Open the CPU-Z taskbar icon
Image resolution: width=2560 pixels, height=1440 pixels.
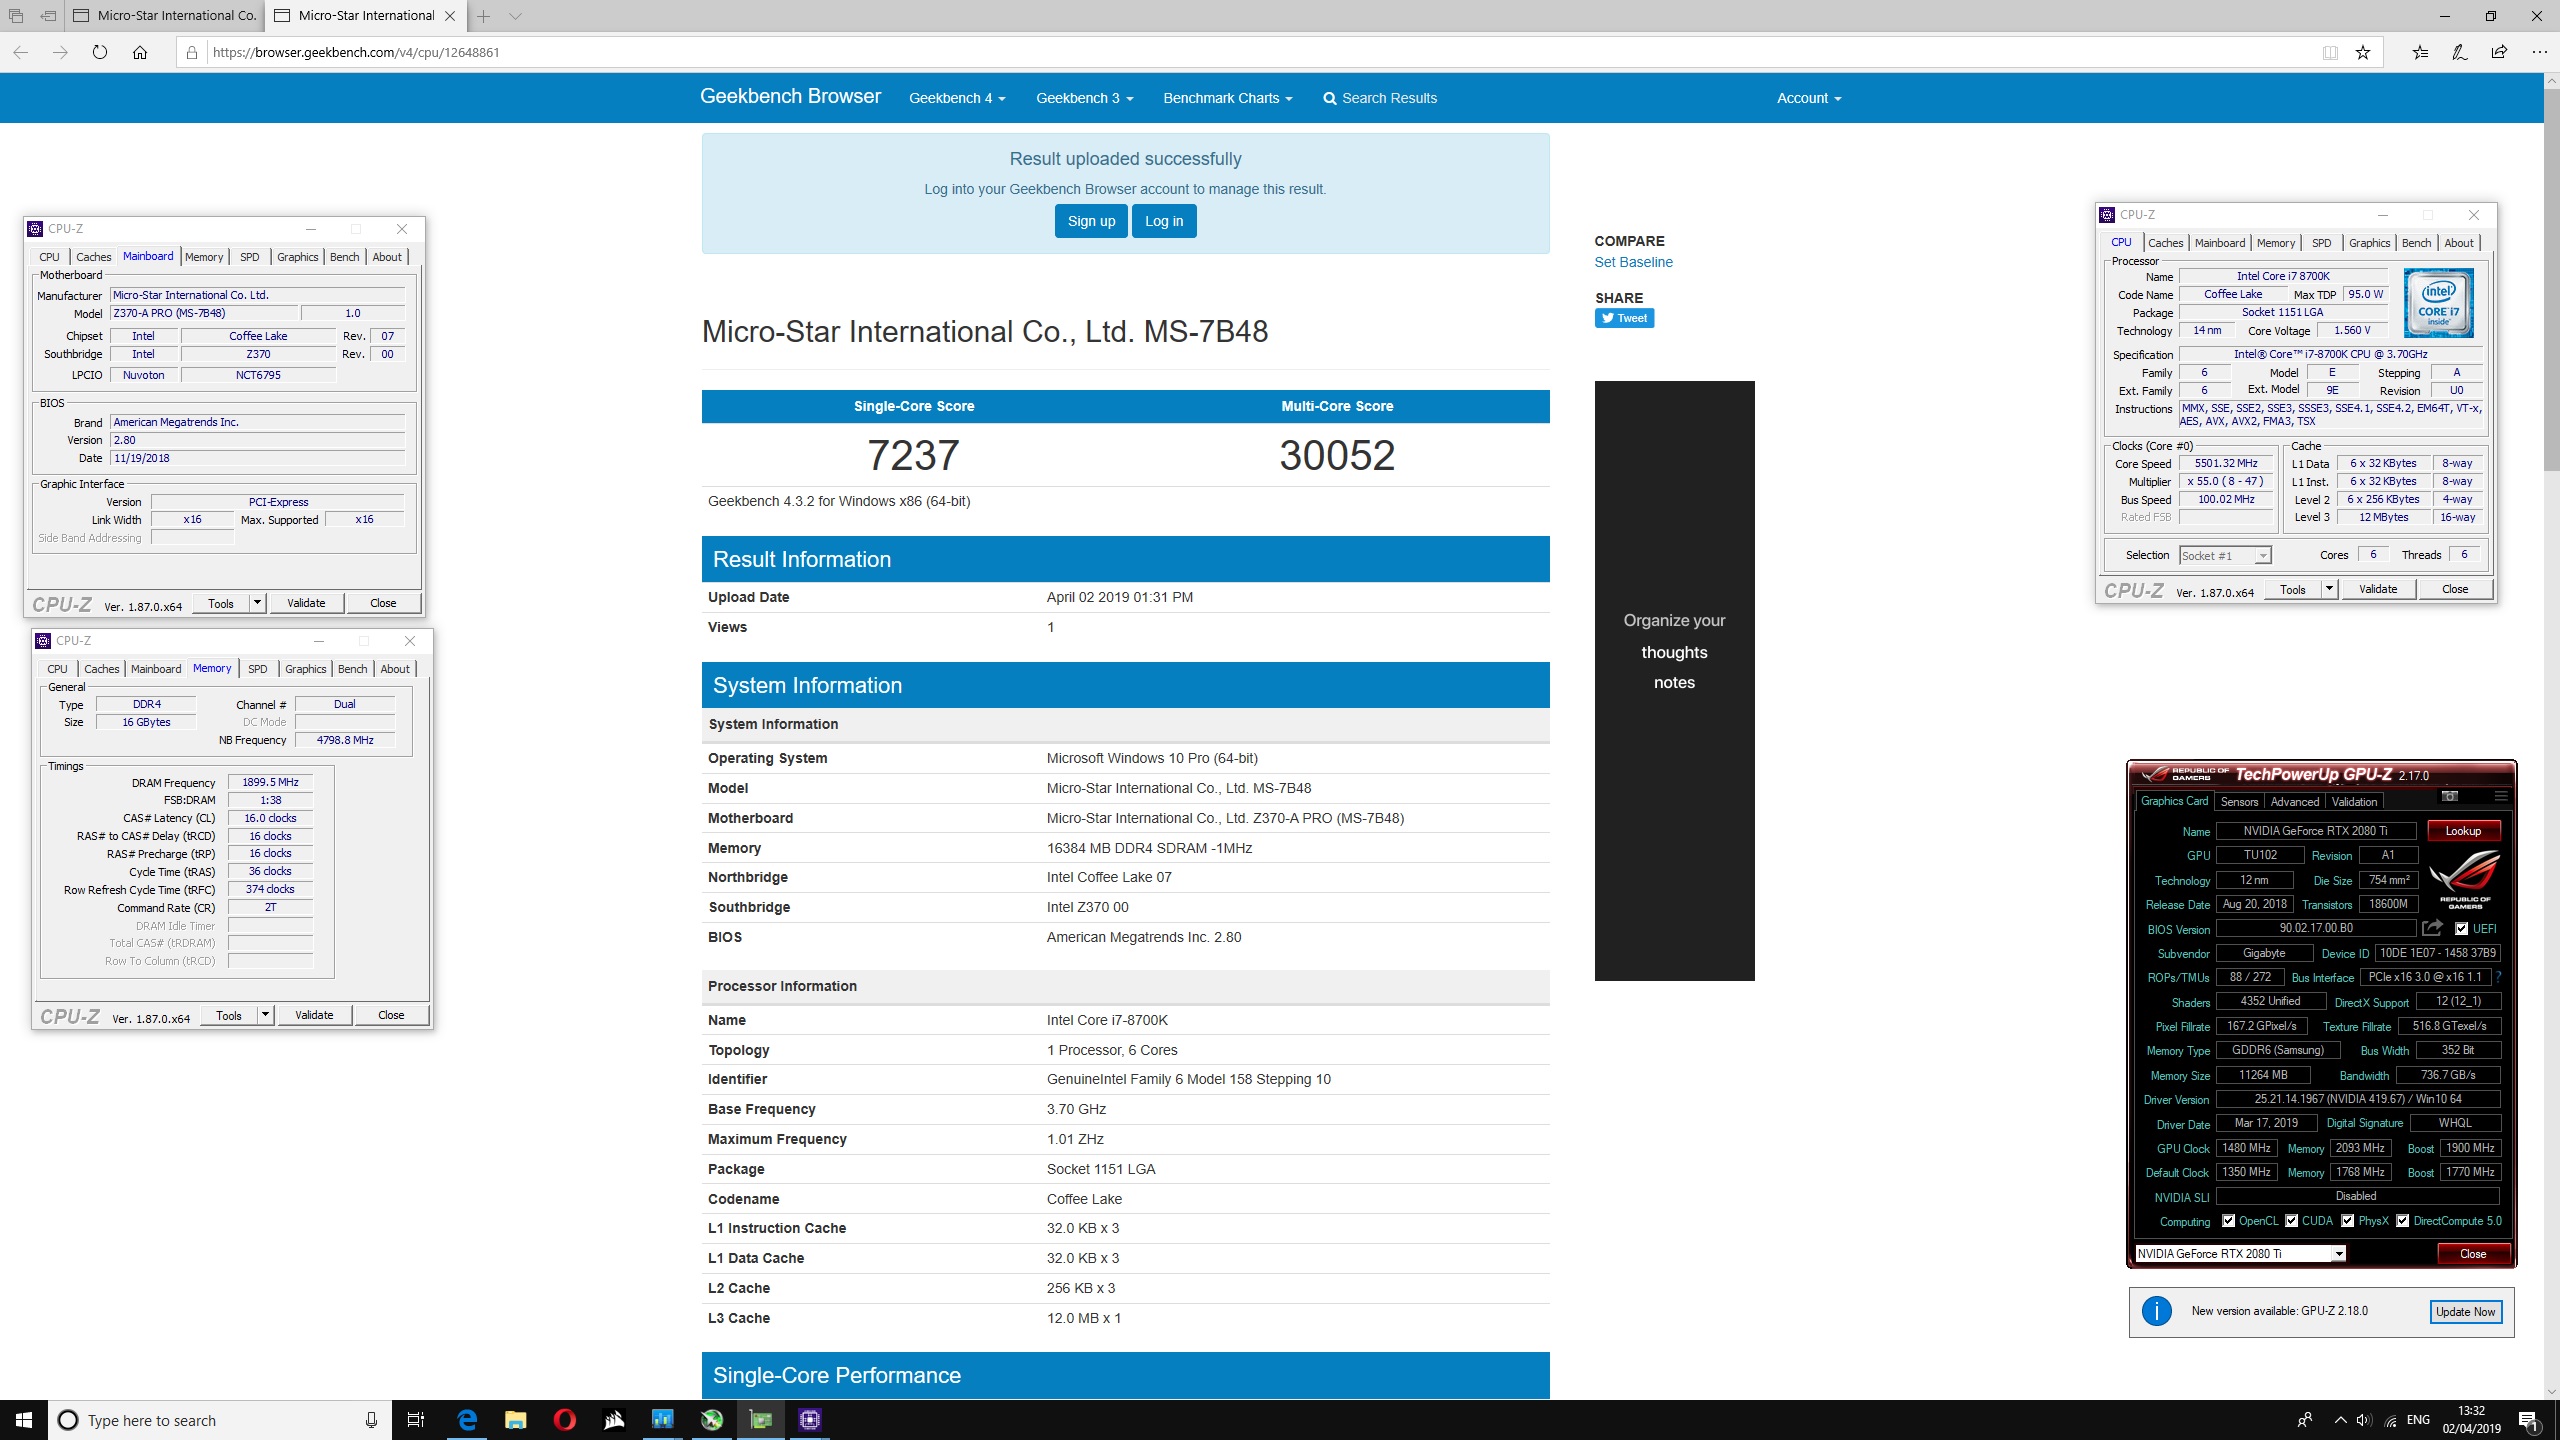(810, 1420)
